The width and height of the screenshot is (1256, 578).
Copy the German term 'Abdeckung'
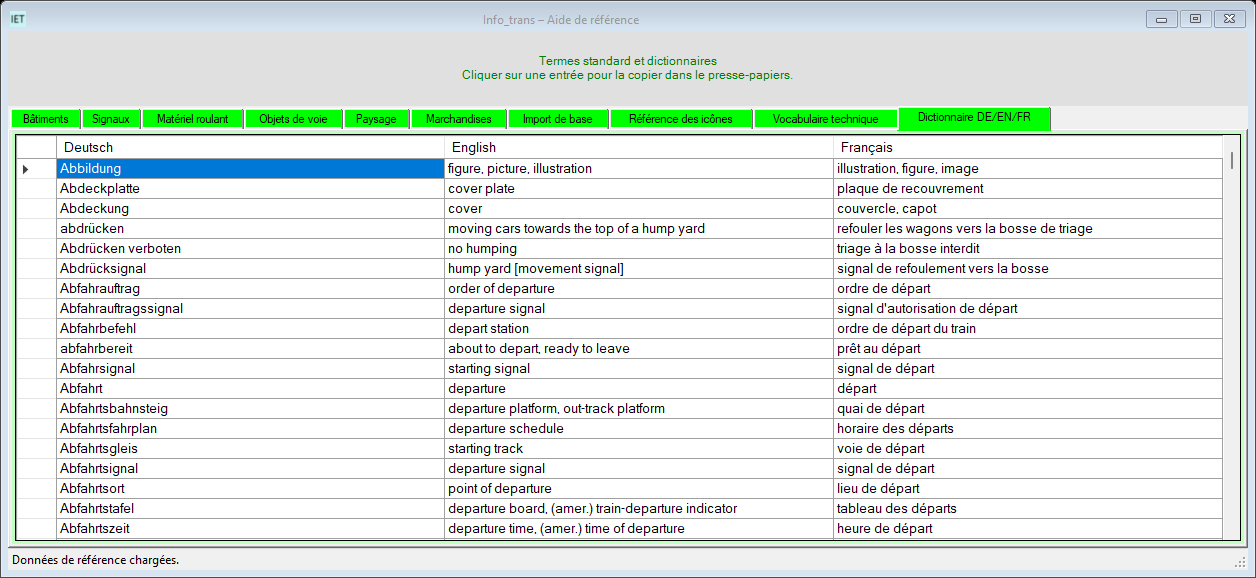[x=250, y=209]
